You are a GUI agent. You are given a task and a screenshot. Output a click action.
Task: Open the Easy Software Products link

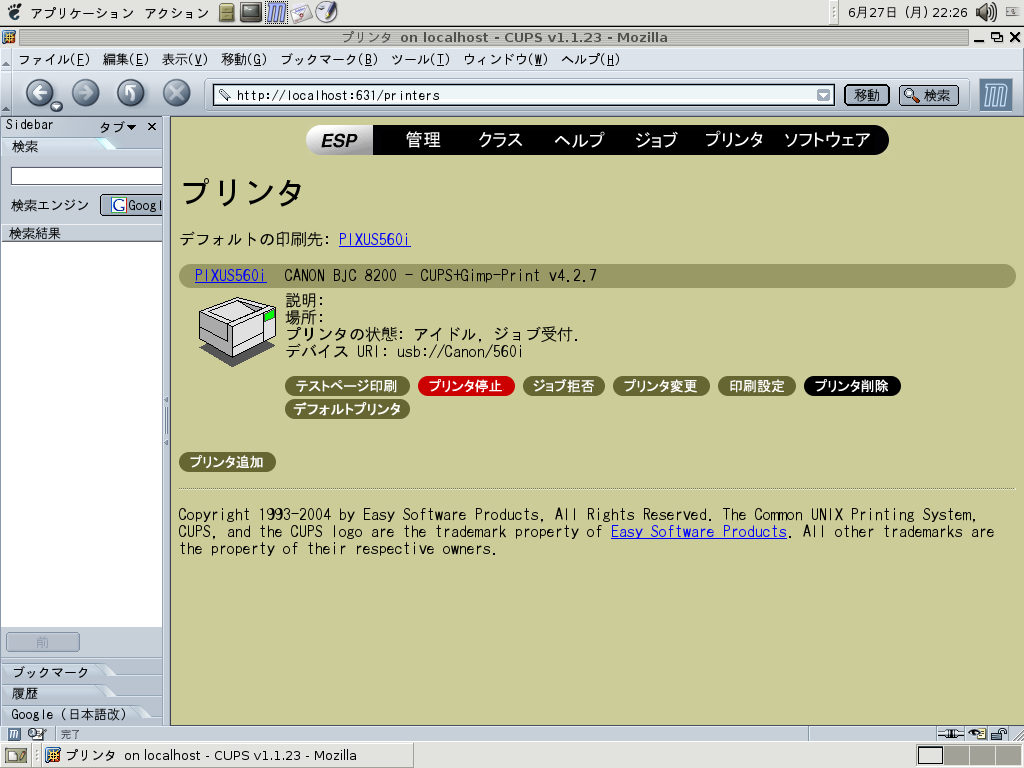coord(699,532)
